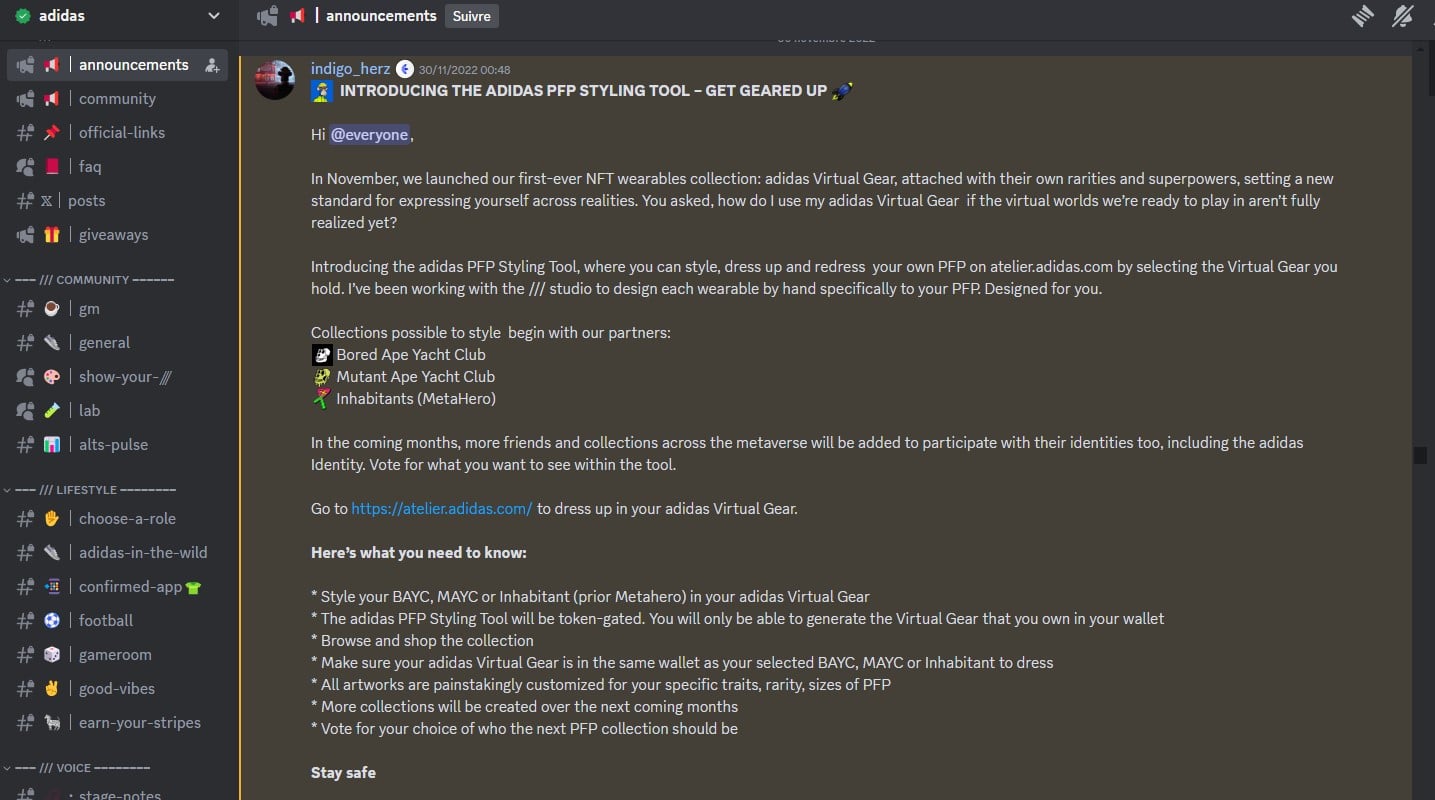
Task: Click the Suivre button
Action: 471,15
